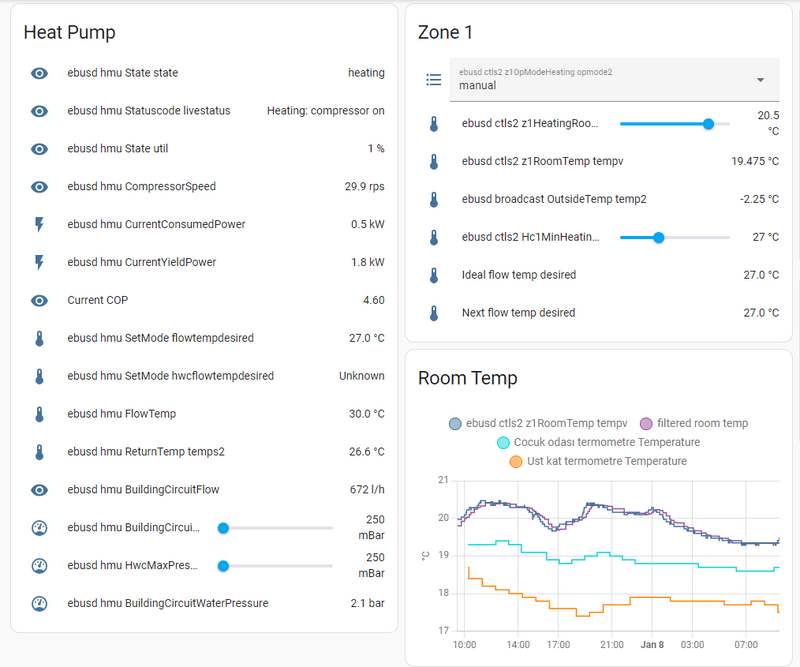Click the thermometer icon for OutsideTemp temp2
Screen dimensions: 800x667
pos(434,199)
